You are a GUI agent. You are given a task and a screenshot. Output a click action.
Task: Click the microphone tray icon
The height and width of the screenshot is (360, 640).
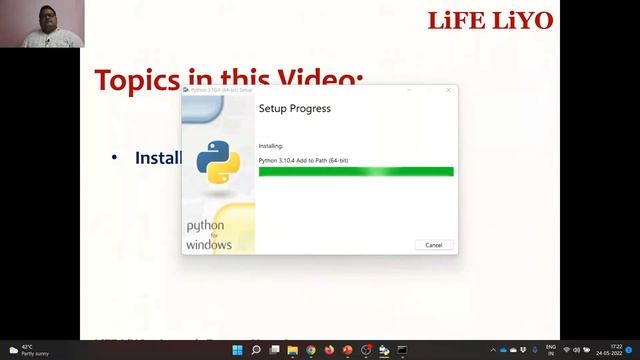pyautogui.click(x=535, y=350)
